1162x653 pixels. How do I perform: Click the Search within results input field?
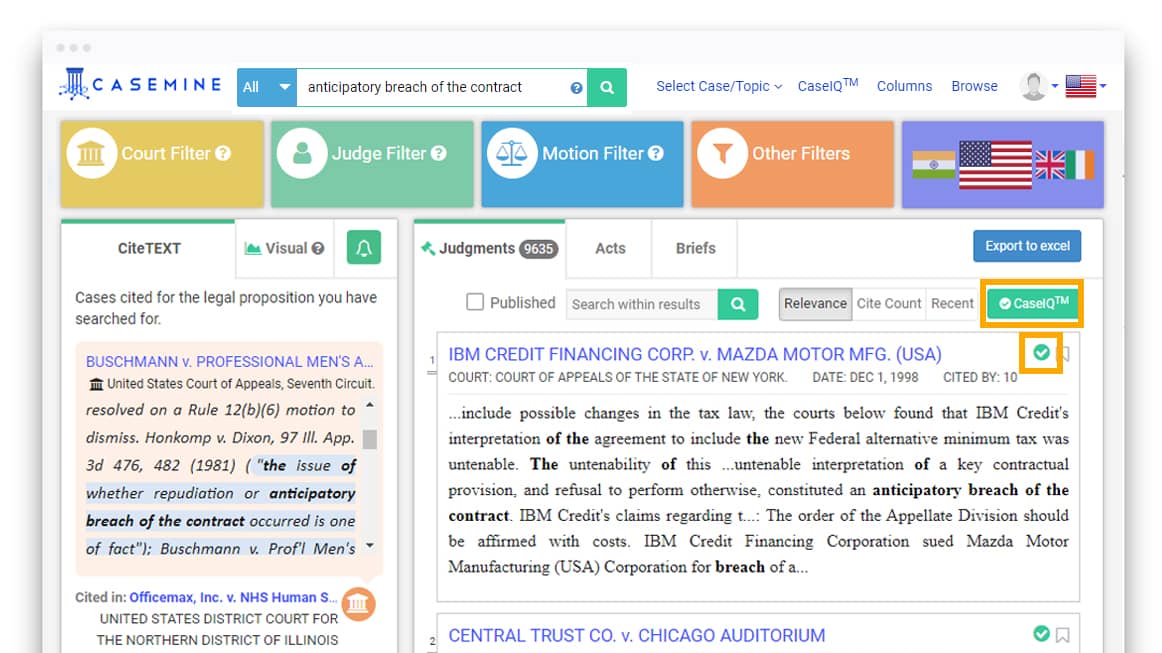click(x=641, y=304)
